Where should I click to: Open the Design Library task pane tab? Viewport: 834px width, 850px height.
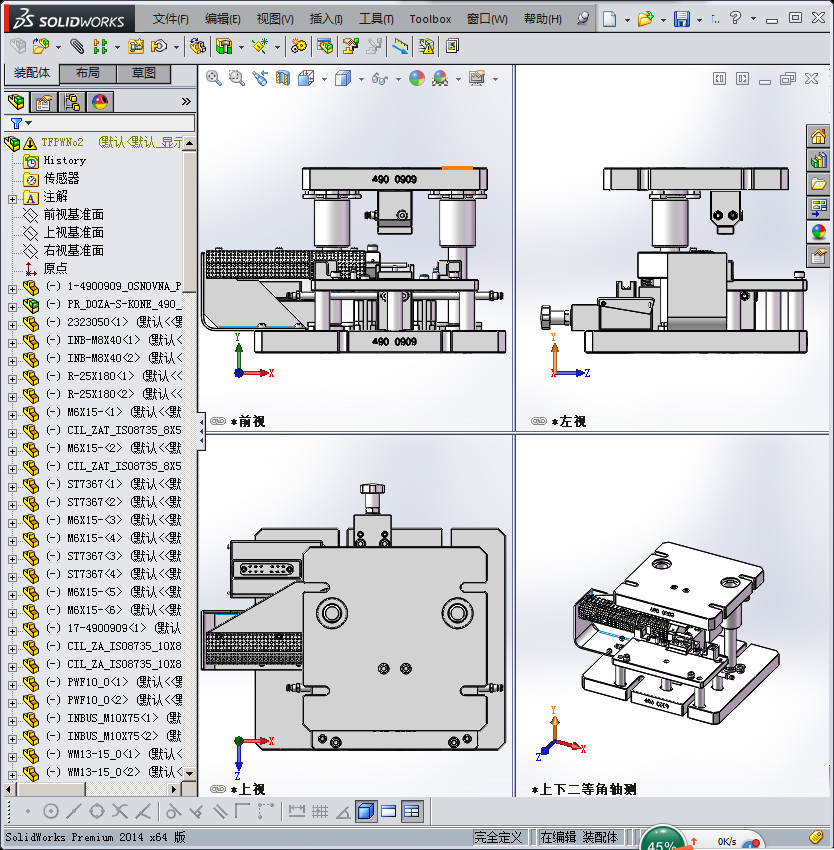pos(819,160)
